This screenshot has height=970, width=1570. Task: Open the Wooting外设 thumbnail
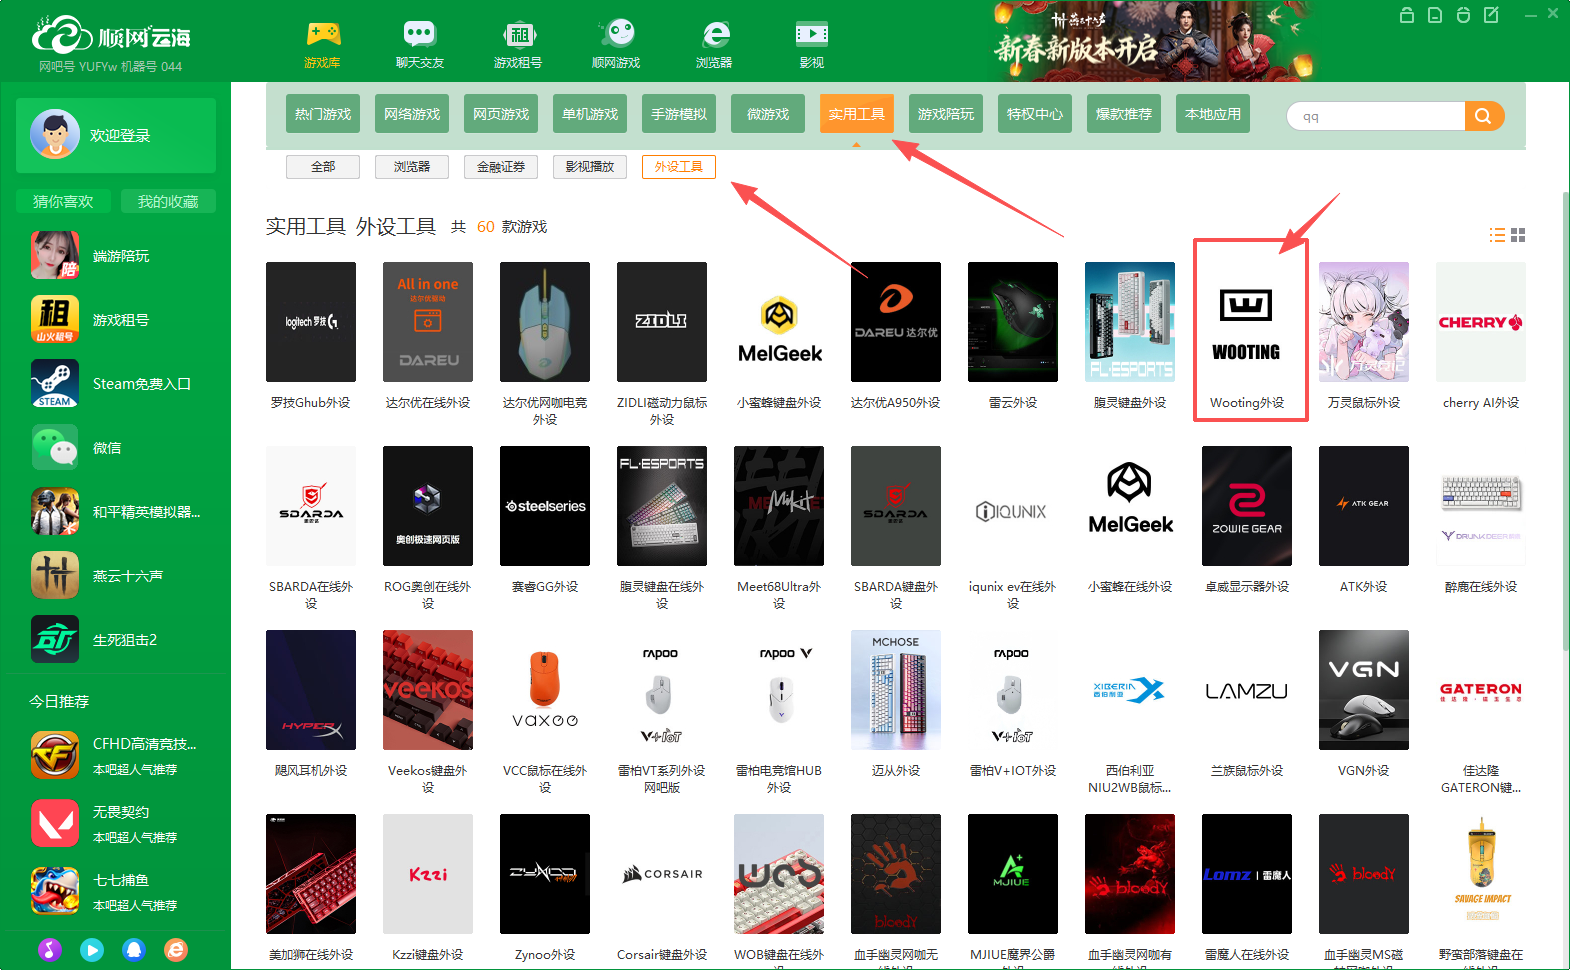pyautogui.click(x=1246, y=322)
